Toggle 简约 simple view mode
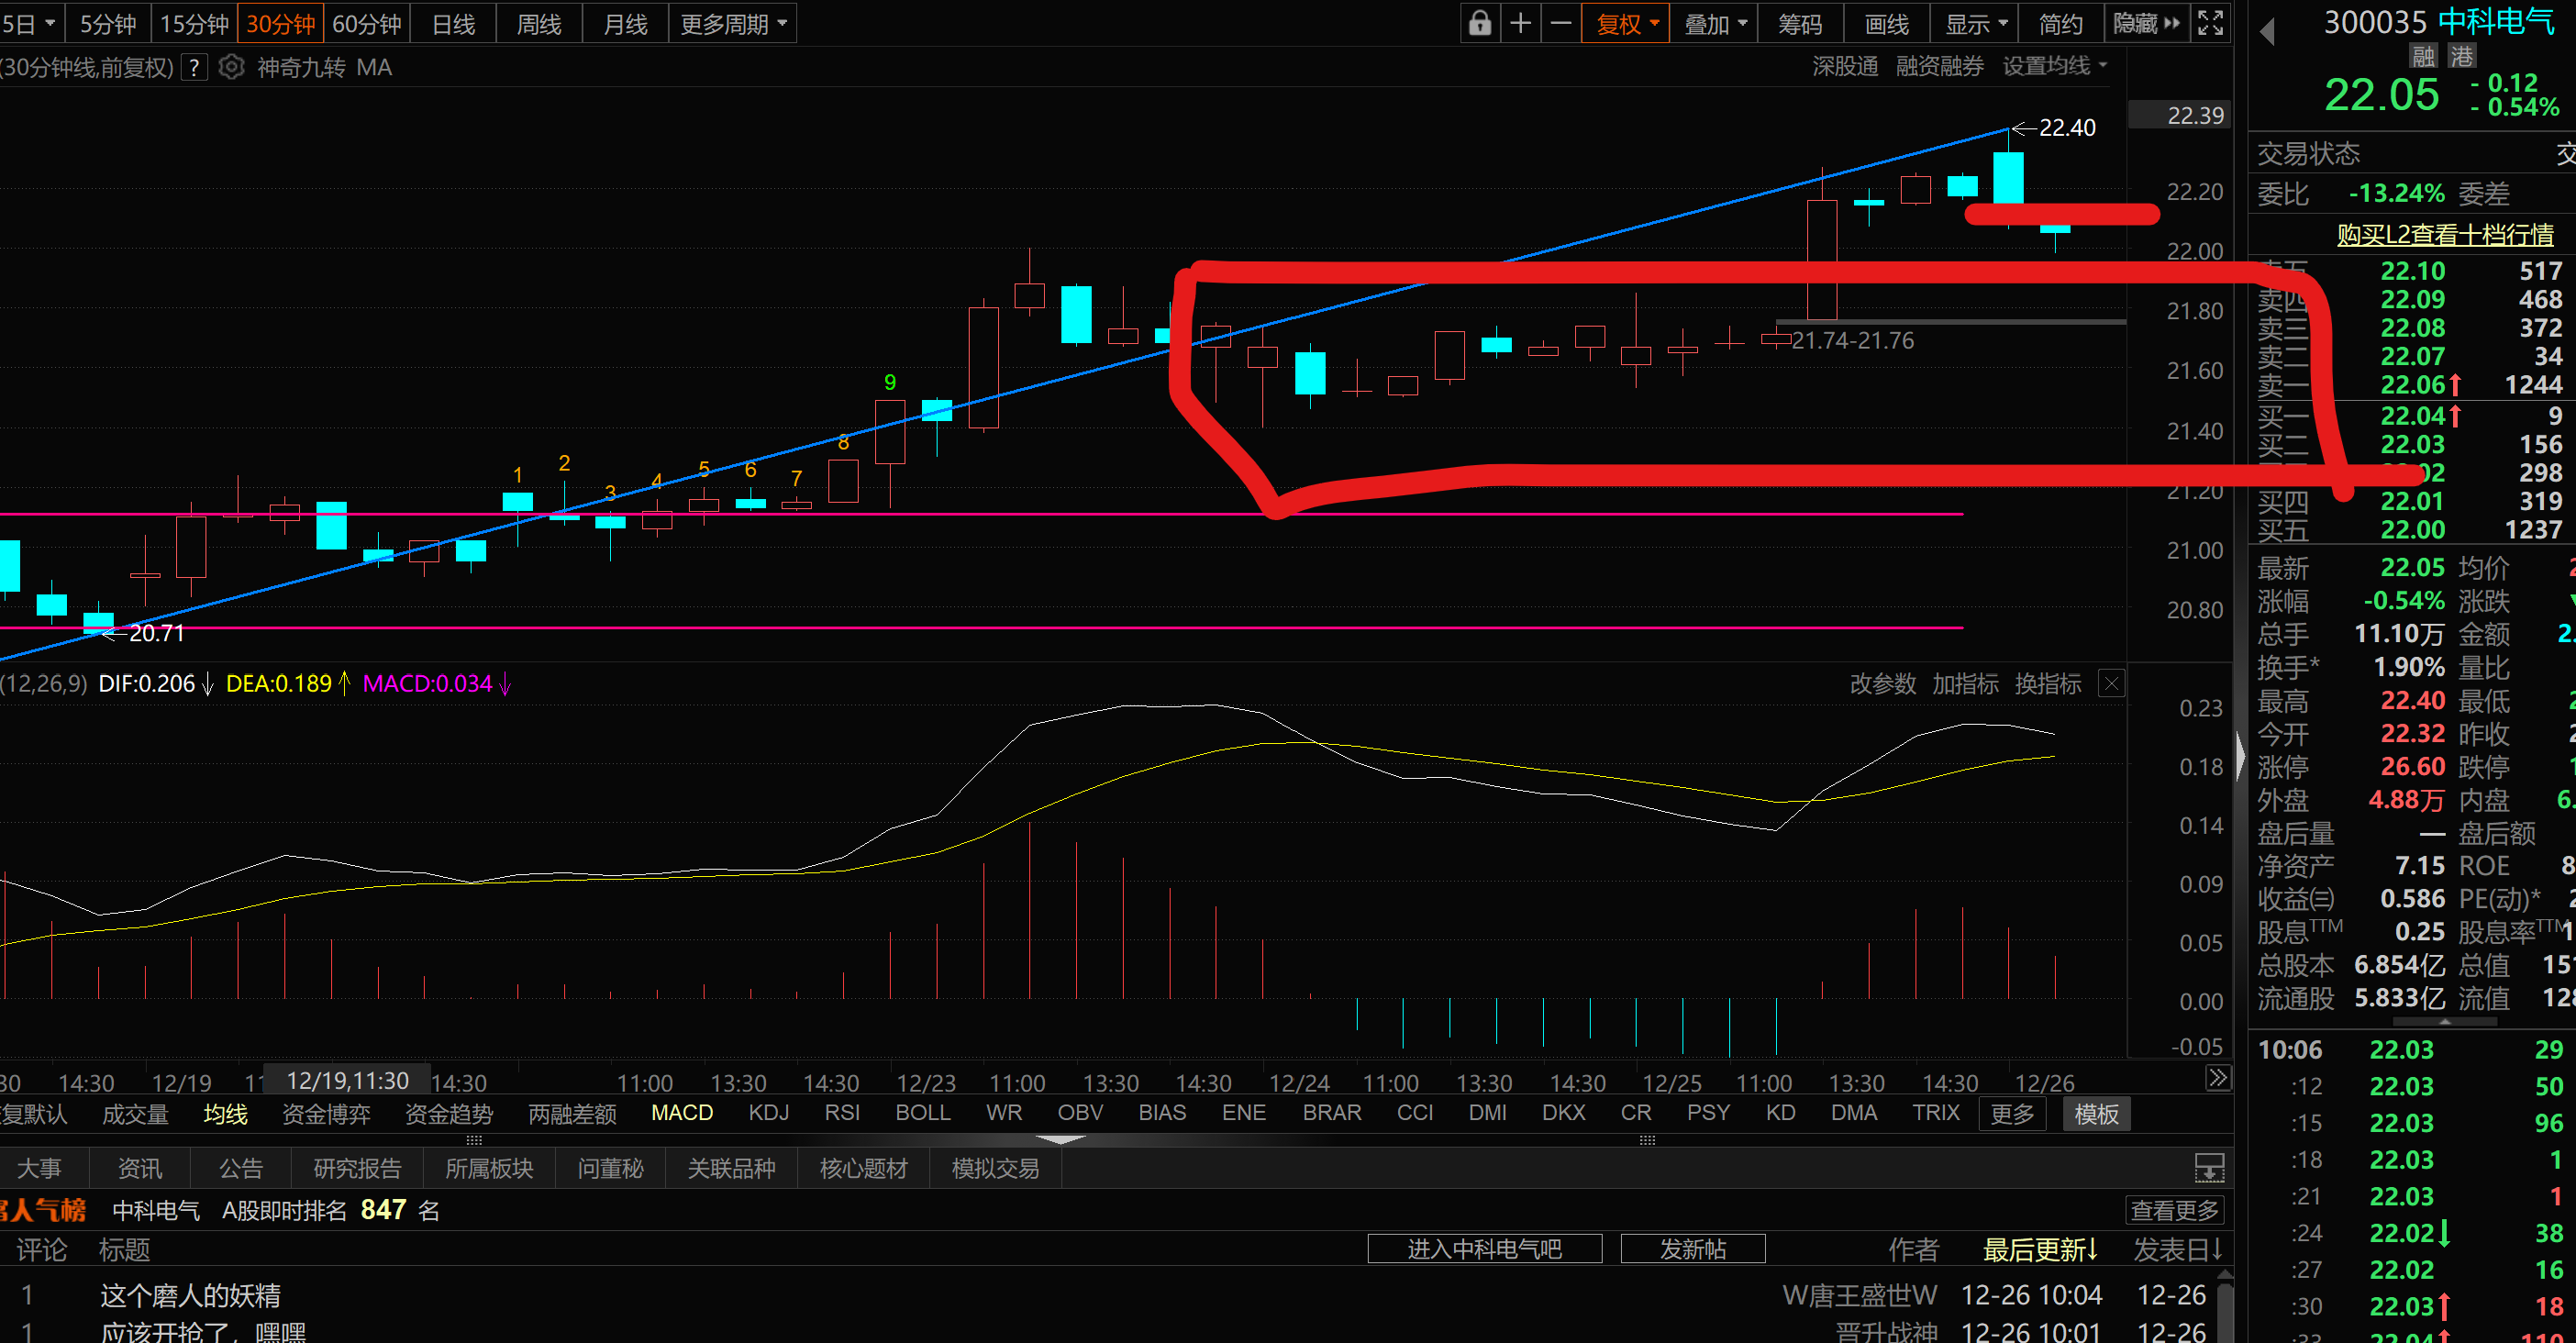Image resolution: width=2576 pixels, height=1343 pixels. (2060, 23)
